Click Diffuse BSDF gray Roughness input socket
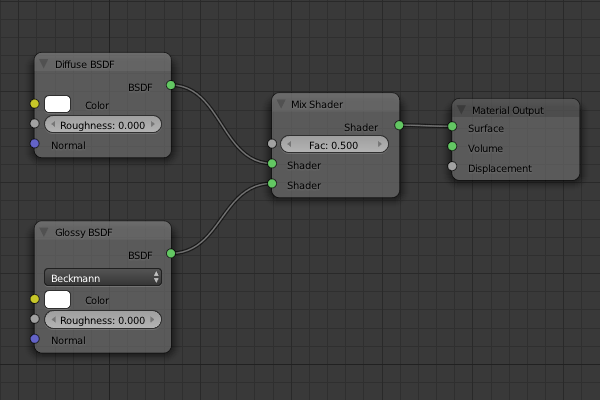The height and width of the screenshot is (400, 600). (34, 124)
